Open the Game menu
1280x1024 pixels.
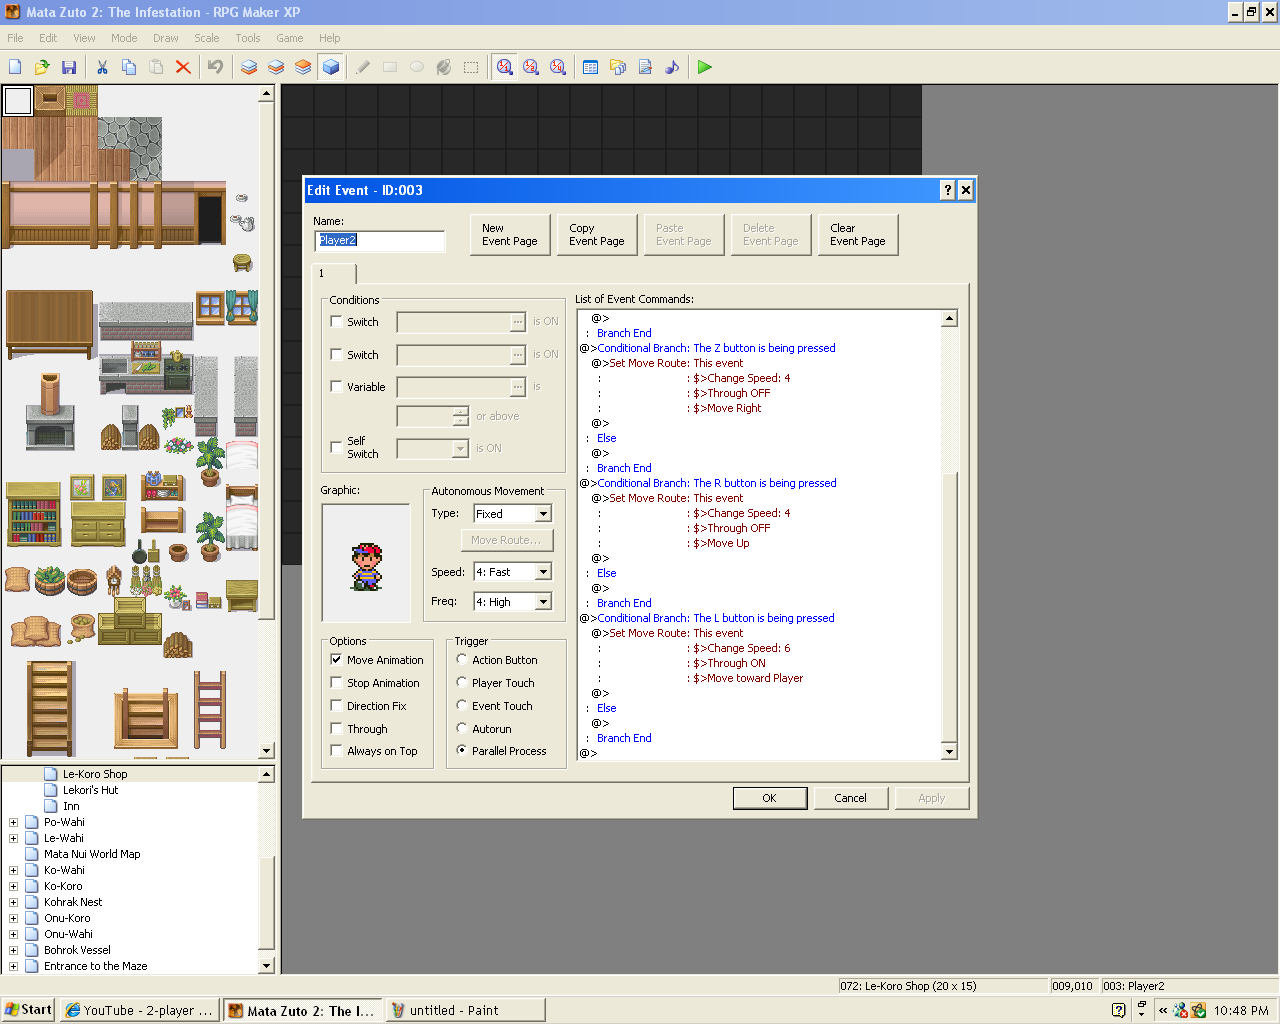pos(289,38)
